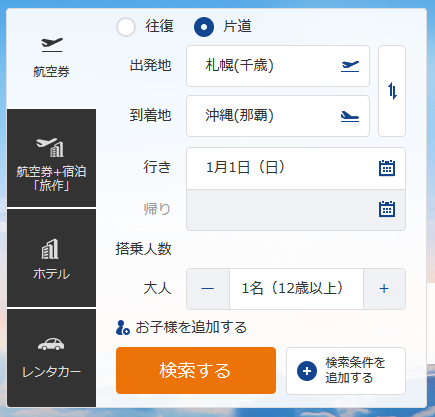Open arrival field 沖縄(那覇)
Image resolution: width=435 pixels, height=417 pixels.
[278, 116]
